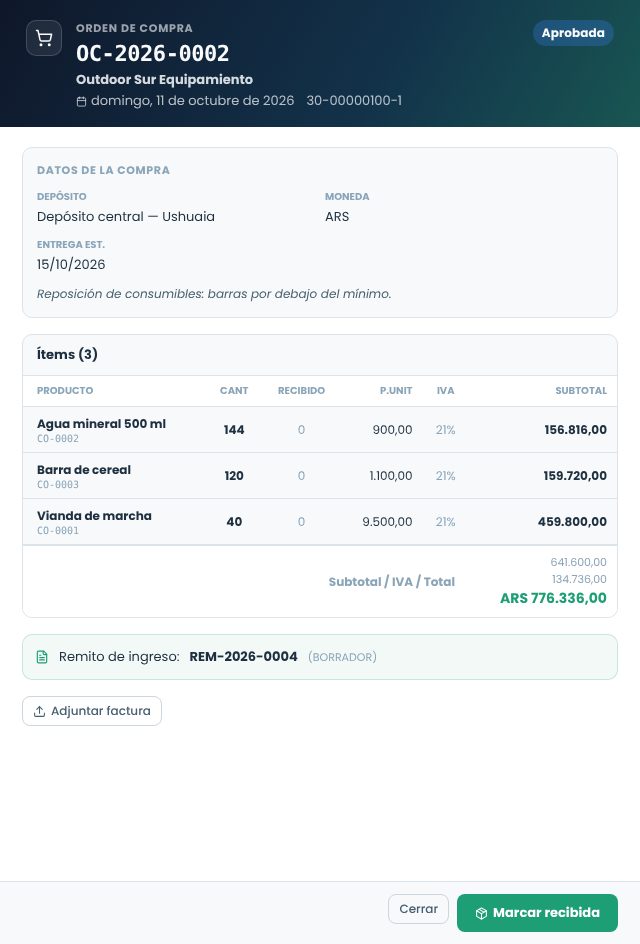This screenshot has height=944, width=640.
Task: Click unit price 900,00
Action: pyautogui.click(x=393, y=430)
